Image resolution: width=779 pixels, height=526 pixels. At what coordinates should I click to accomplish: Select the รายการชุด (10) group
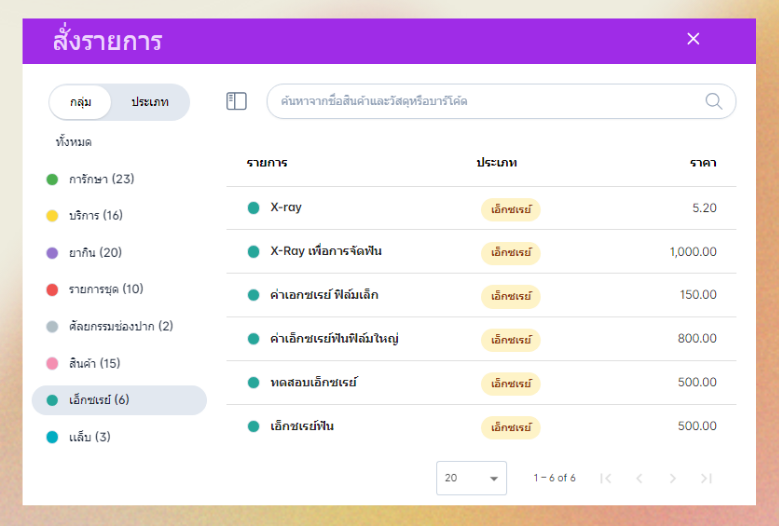pyautogui.click(x=119, y=290)
